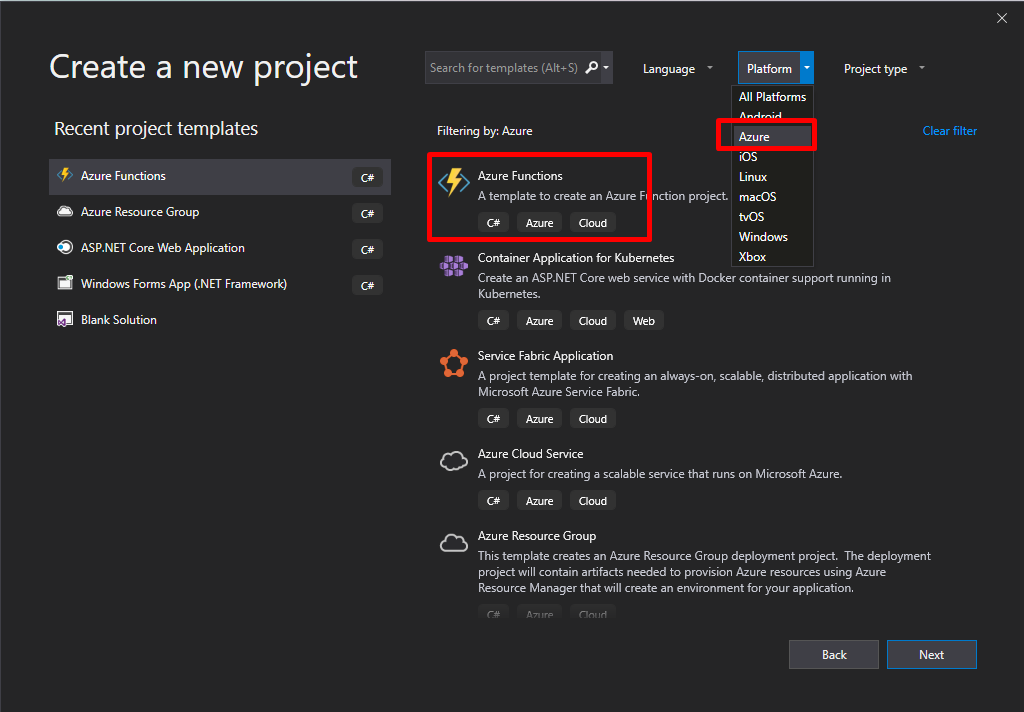Open the search options arrow beside magnifier

pos(606,67)
